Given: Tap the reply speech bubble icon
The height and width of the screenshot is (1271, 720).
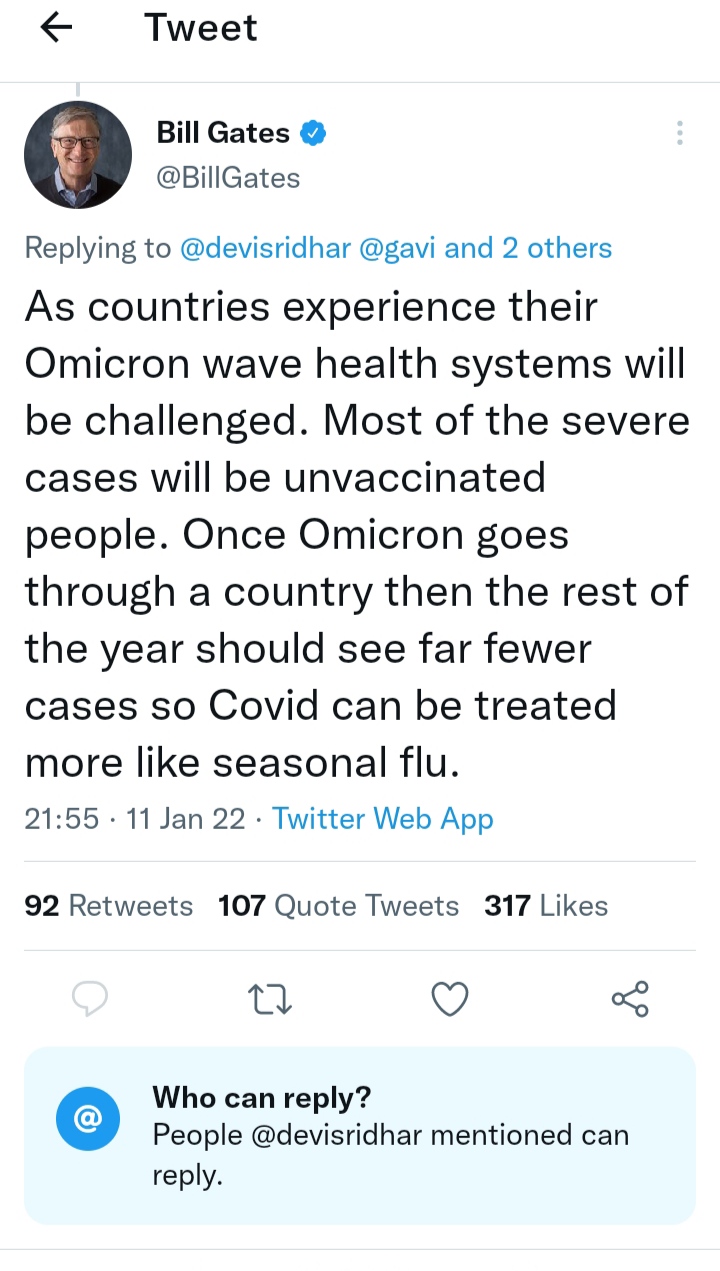Looking at the screenshot, I should [x=91, y=998].
